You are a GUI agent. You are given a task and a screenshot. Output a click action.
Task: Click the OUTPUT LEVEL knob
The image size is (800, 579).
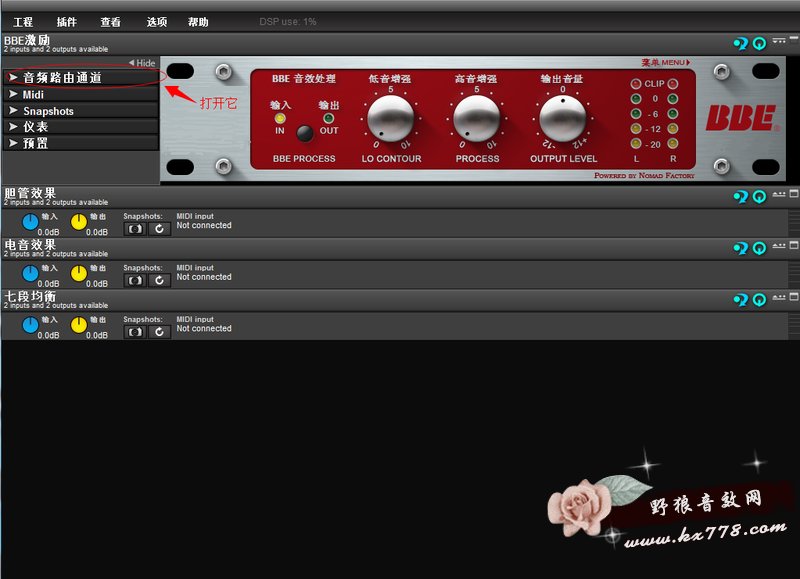(x=563, y=118)
